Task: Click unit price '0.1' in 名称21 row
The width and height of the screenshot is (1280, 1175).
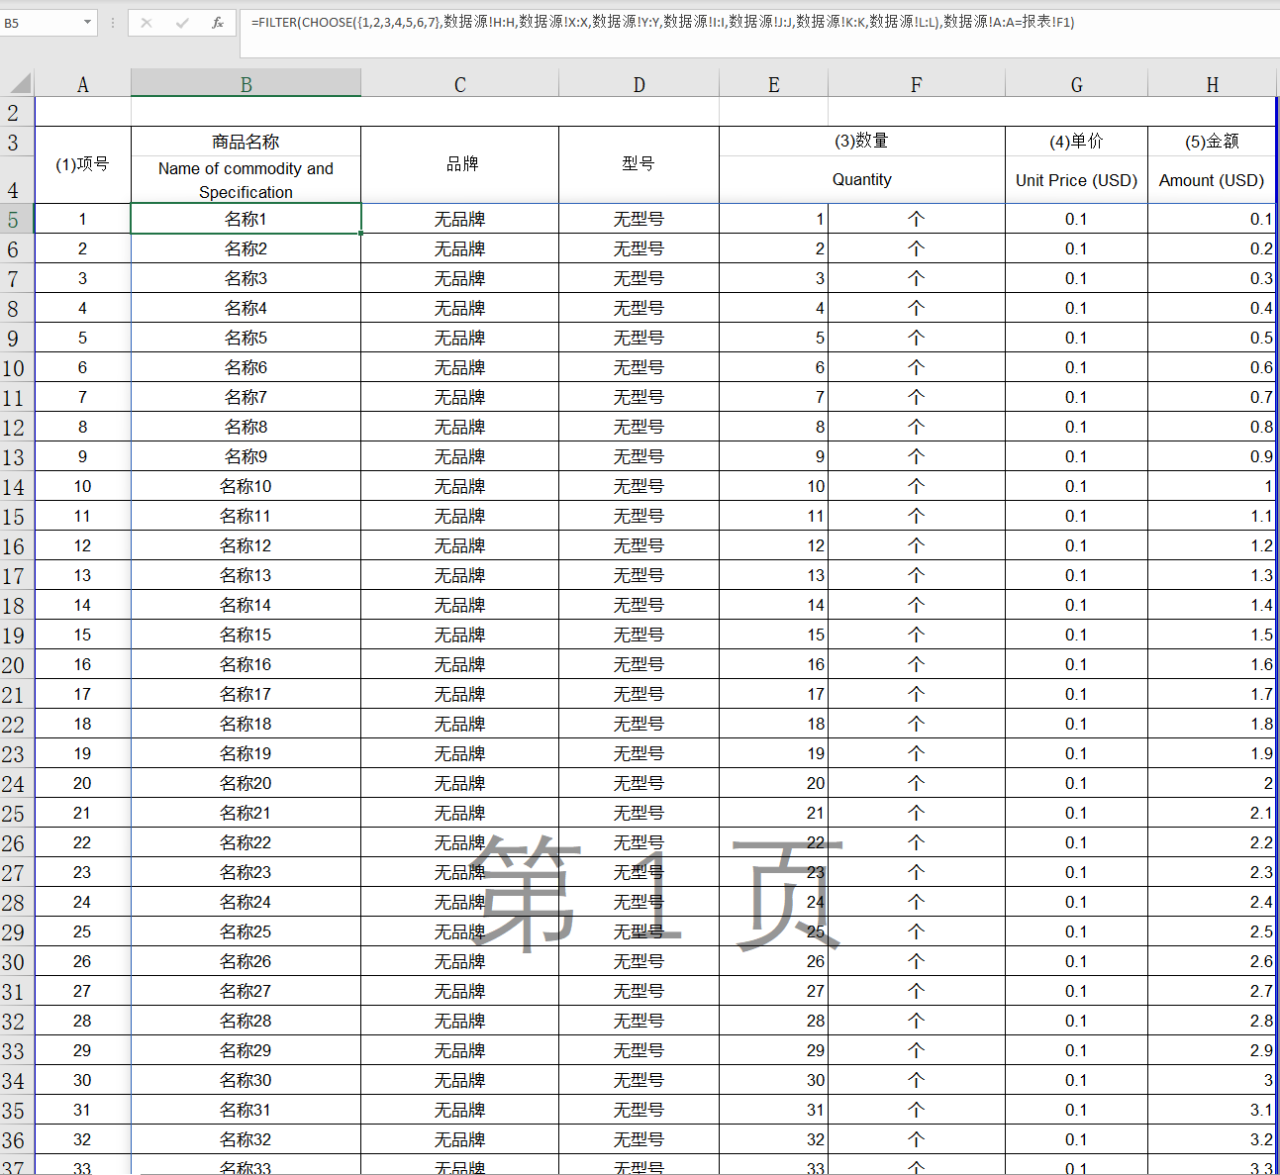Action: tap(1076, 813)
